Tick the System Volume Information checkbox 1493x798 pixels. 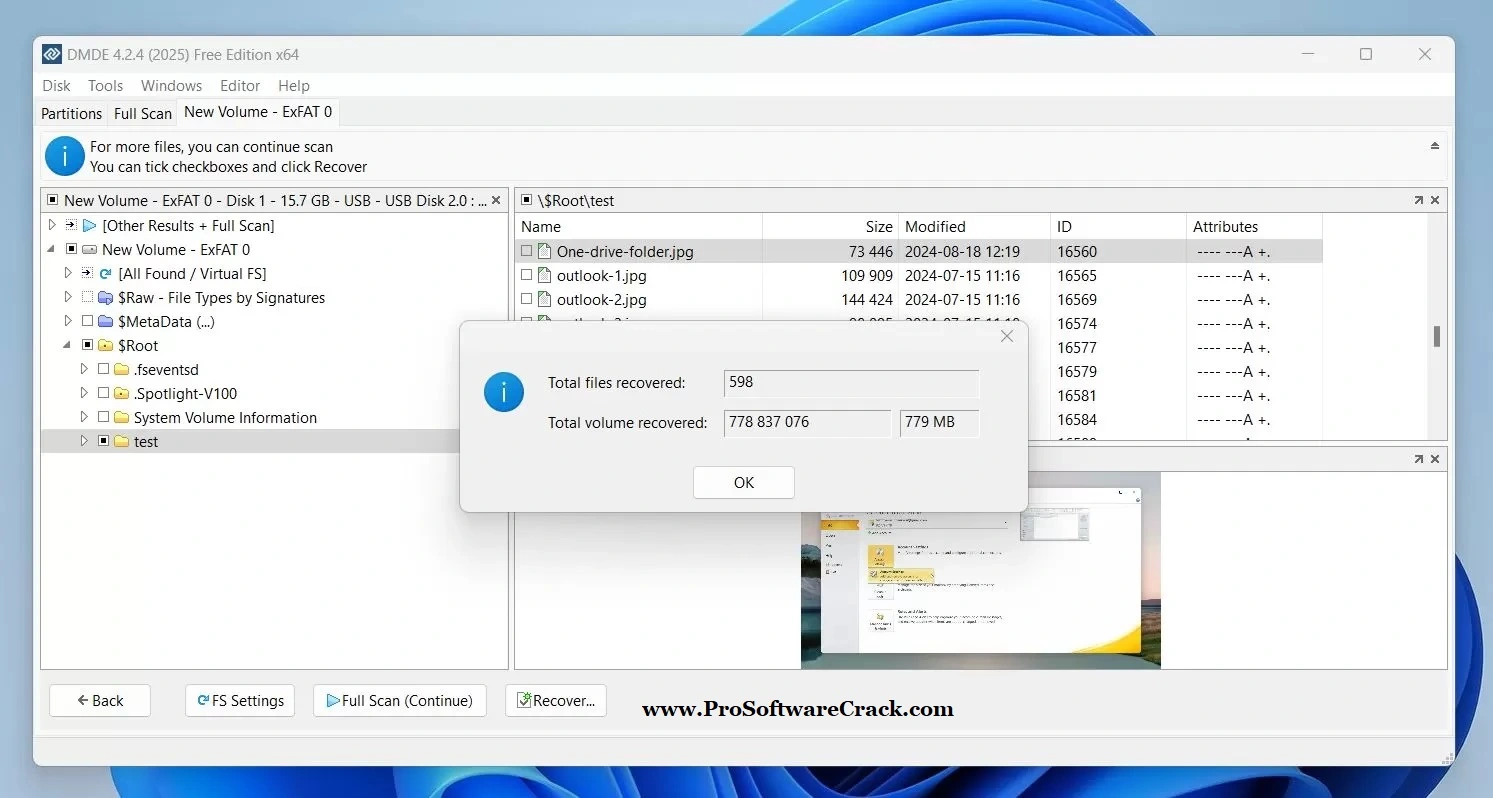pos(103,418)
